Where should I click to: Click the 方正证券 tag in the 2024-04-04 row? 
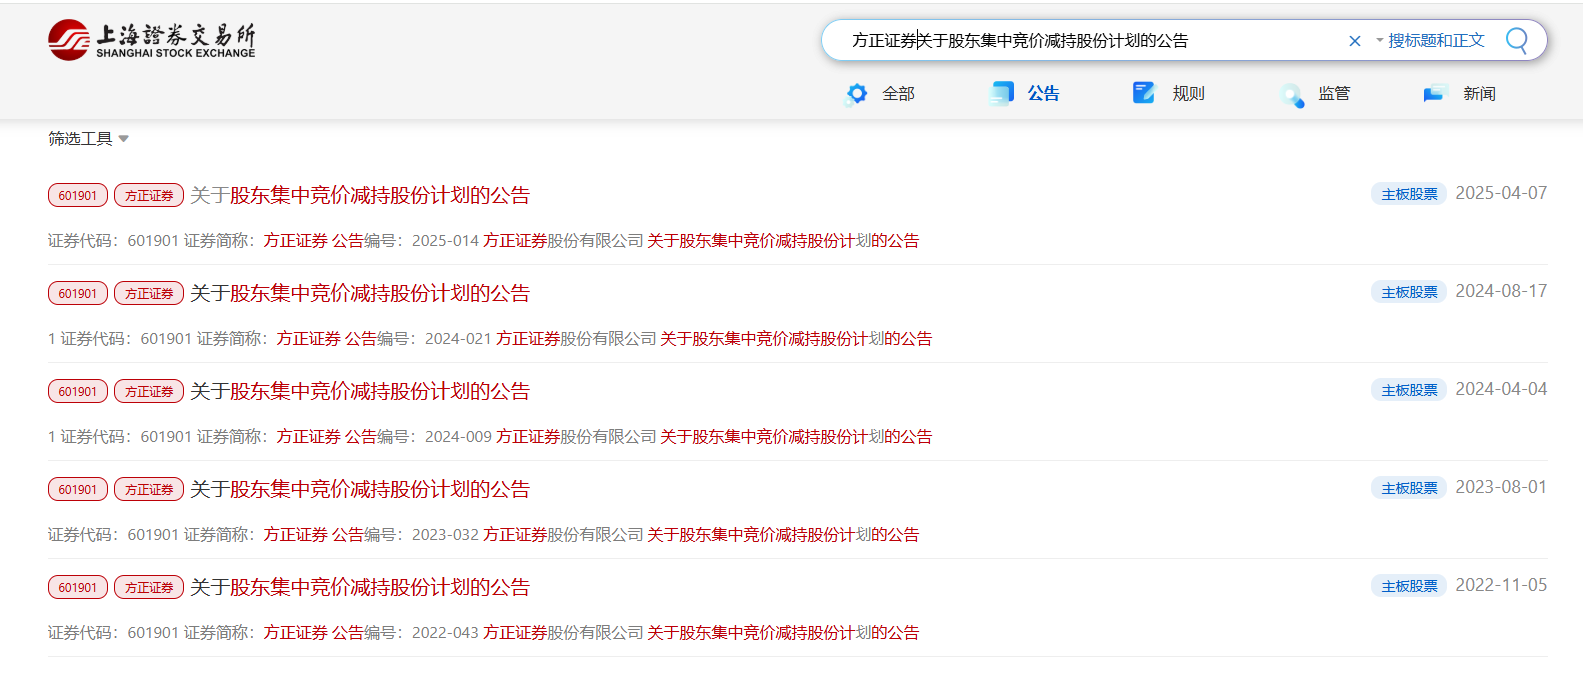(x=149, y=391)
